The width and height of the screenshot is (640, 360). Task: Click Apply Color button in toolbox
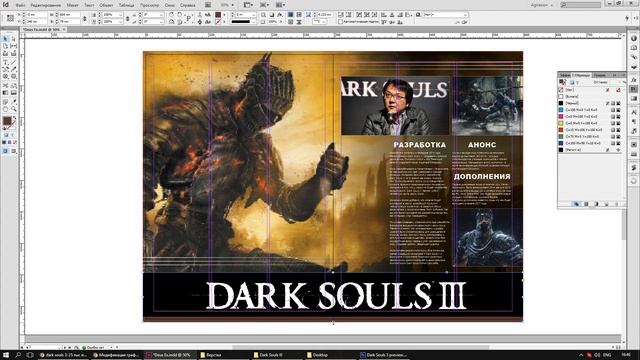(x=4, y=142)
